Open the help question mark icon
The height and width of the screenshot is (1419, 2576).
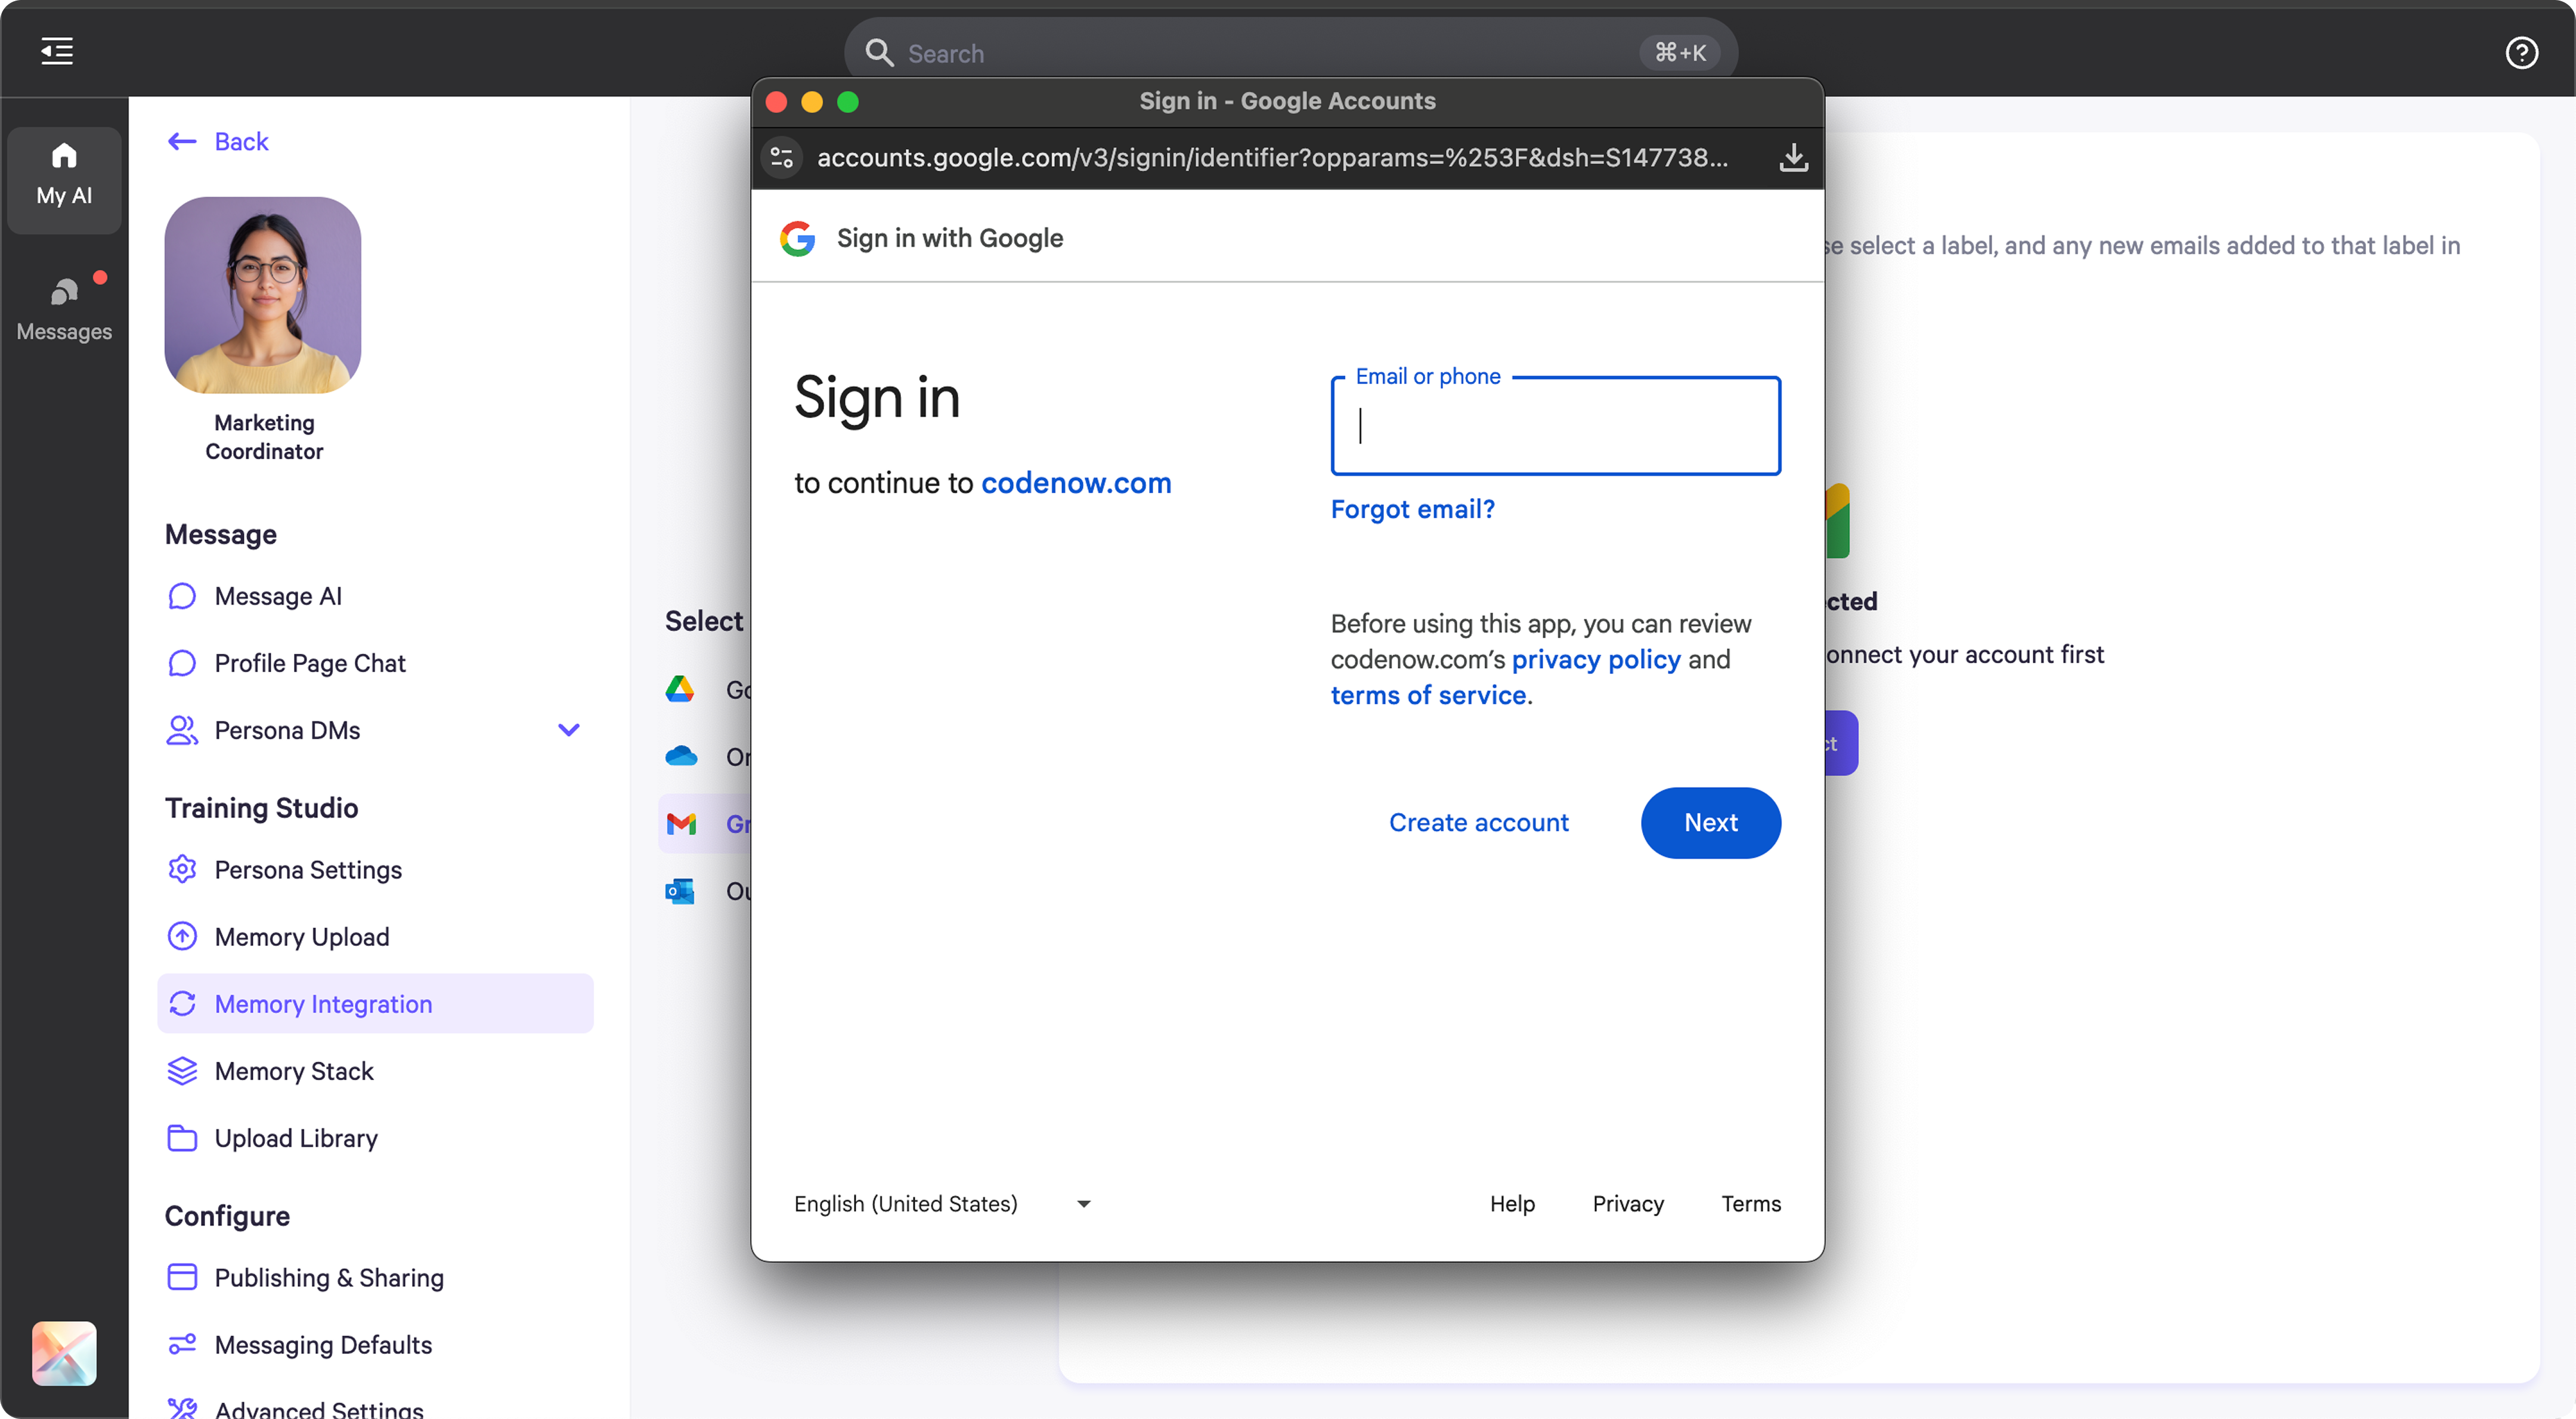coord(2522,52)
